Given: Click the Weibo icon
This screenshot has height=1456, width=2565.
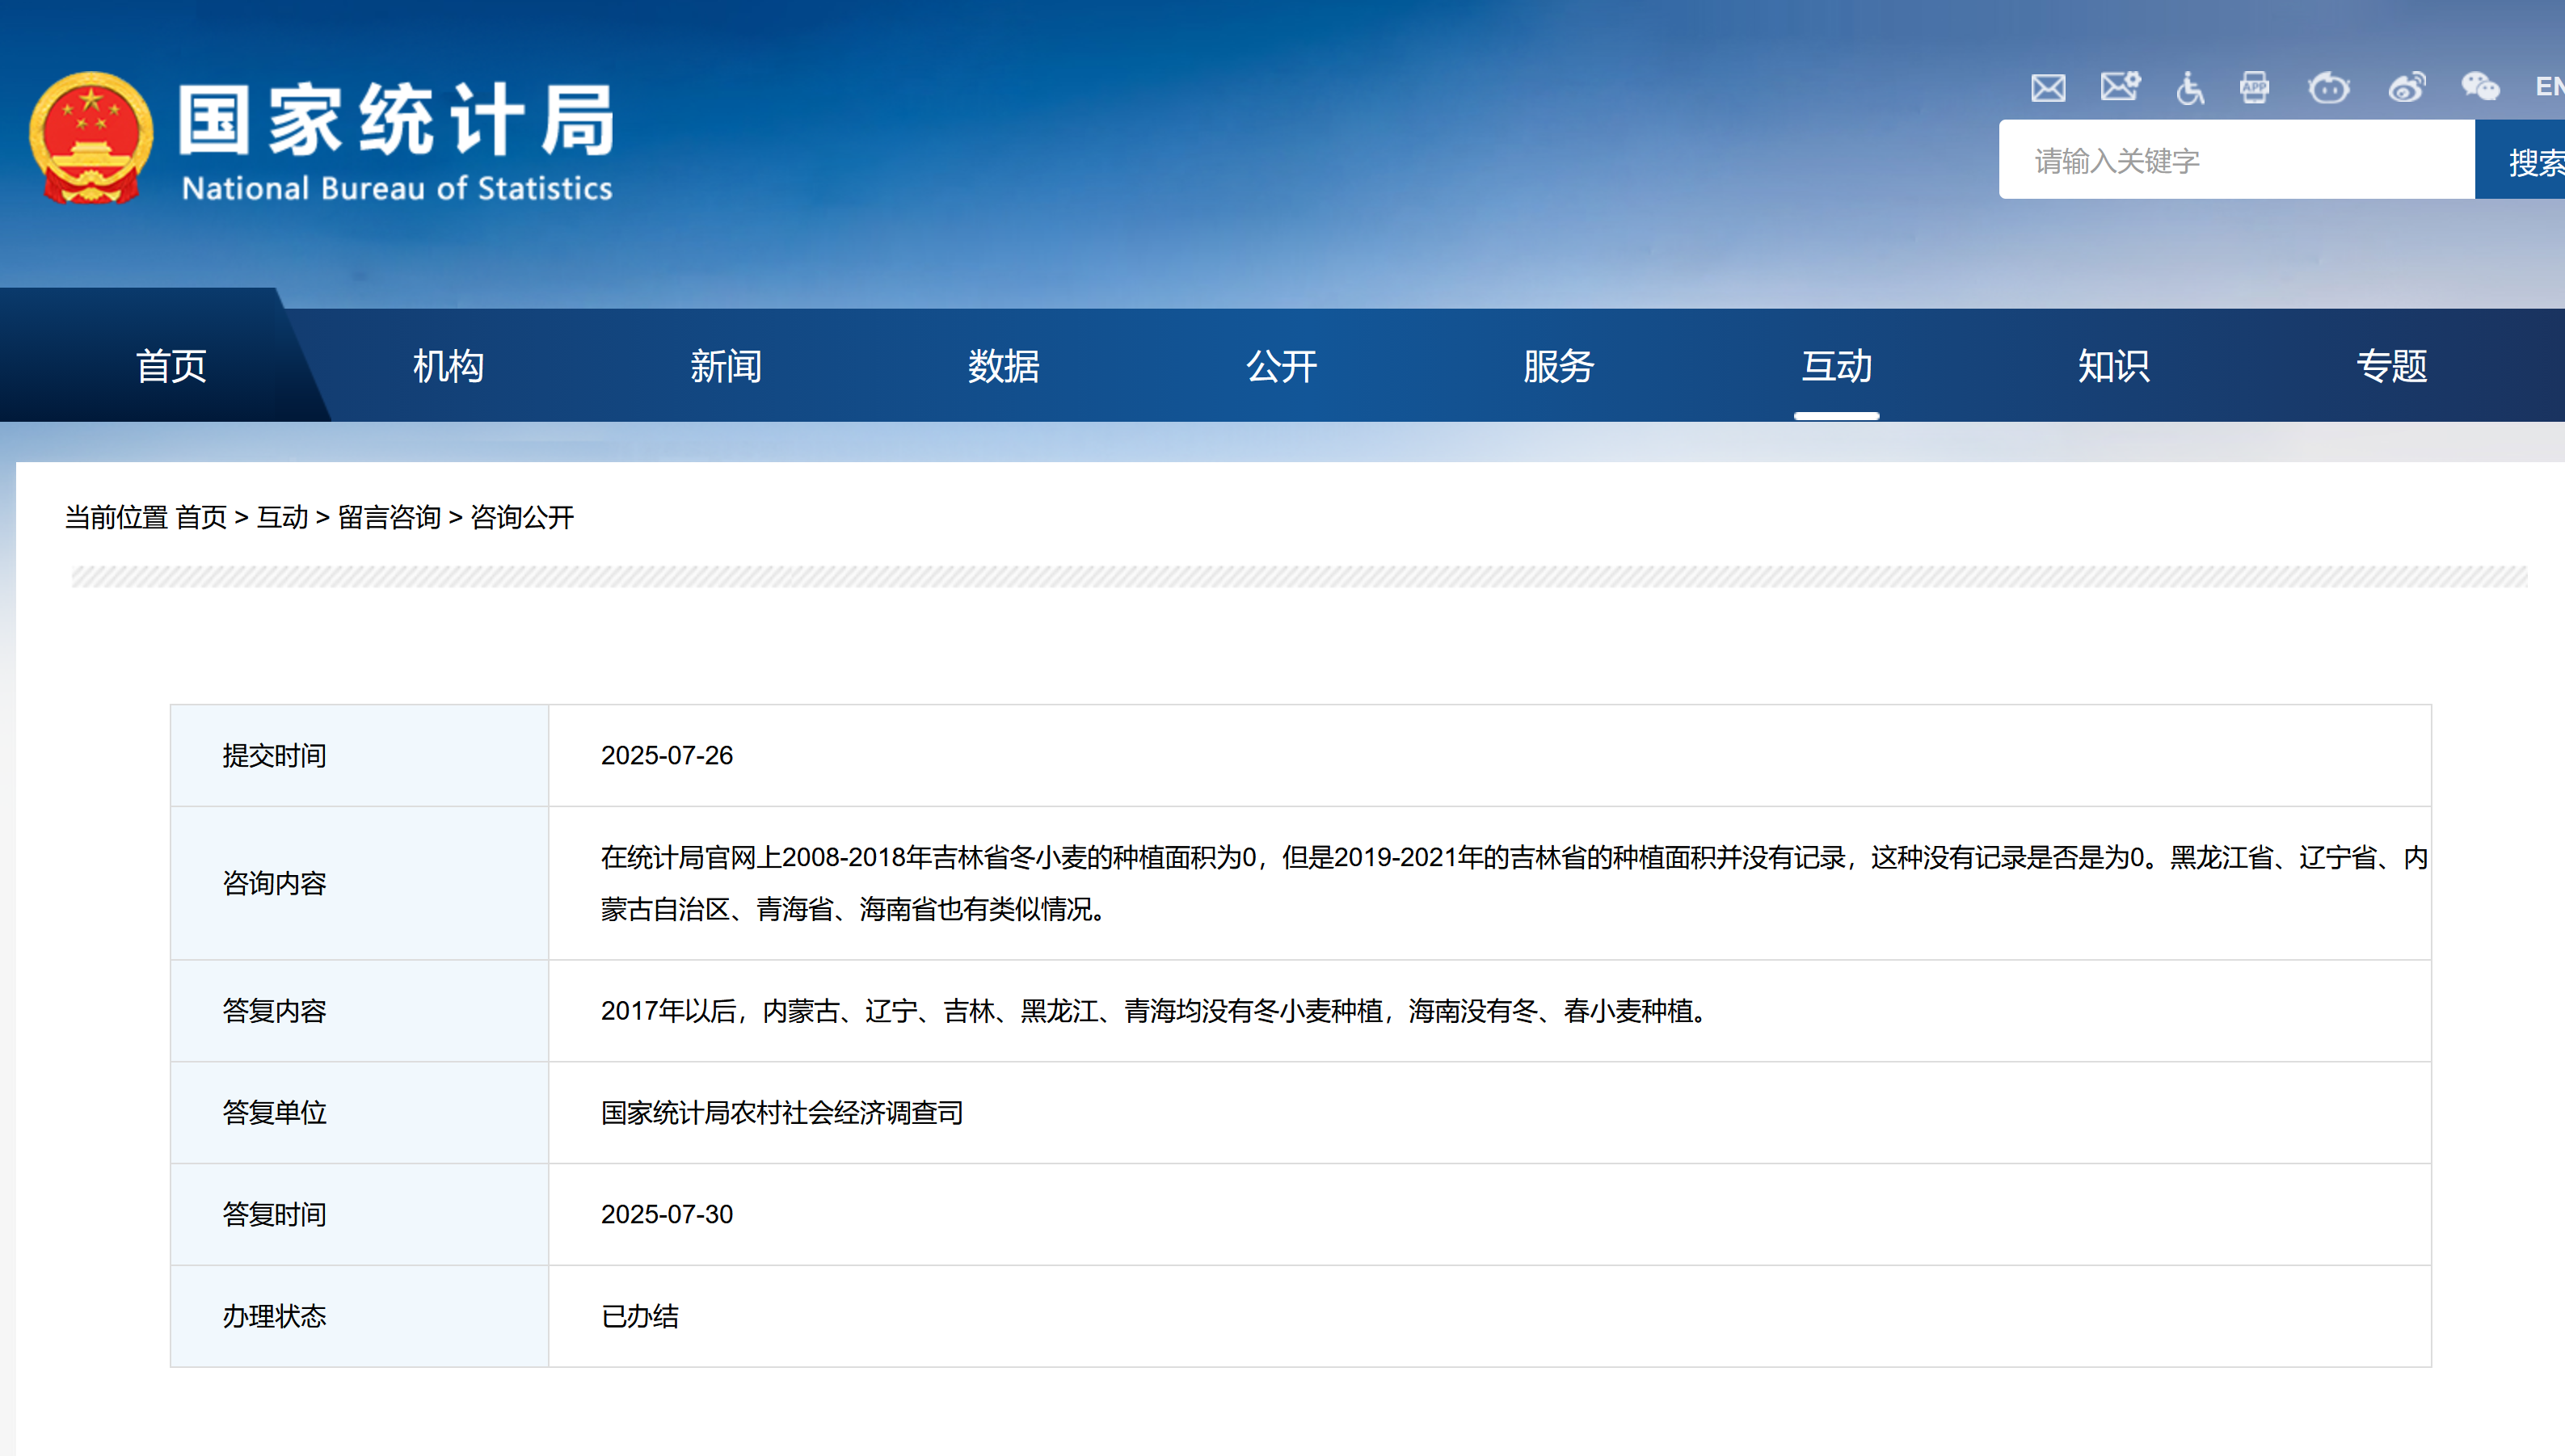Looking at the screenshot, I should 2406,88.
